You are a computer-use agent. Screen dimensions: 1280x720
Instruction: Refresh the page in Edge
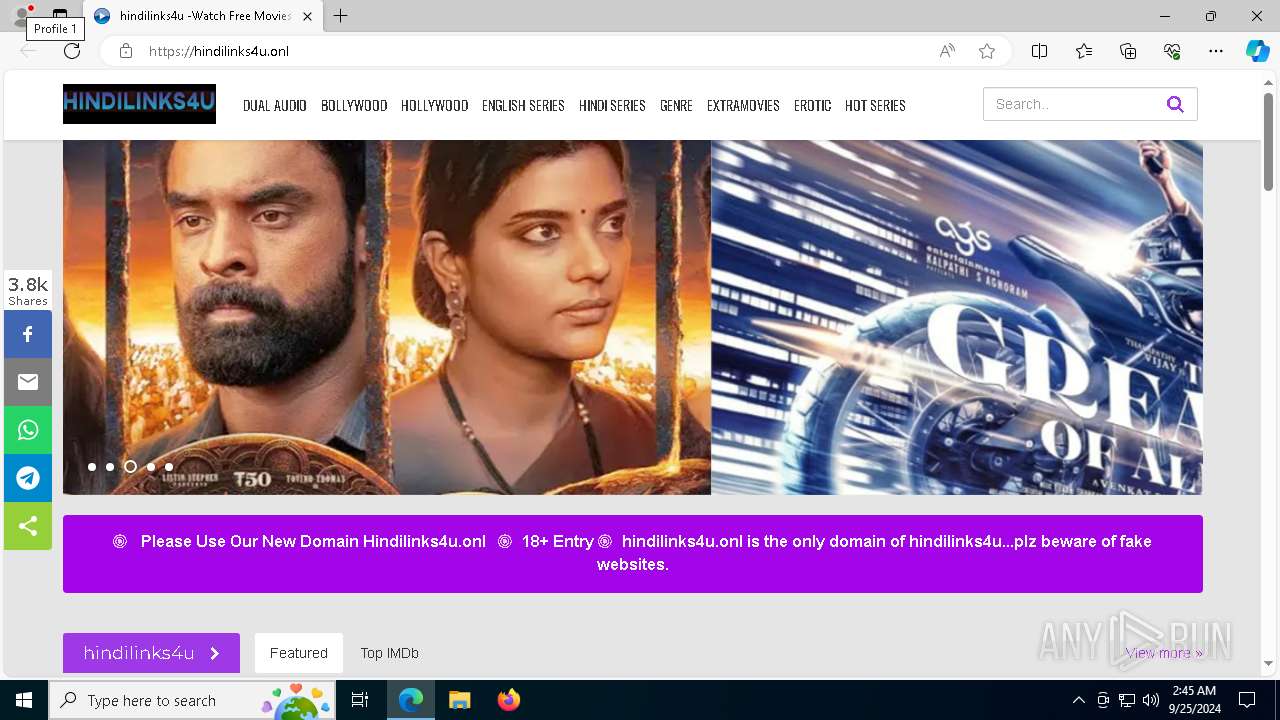72,51
